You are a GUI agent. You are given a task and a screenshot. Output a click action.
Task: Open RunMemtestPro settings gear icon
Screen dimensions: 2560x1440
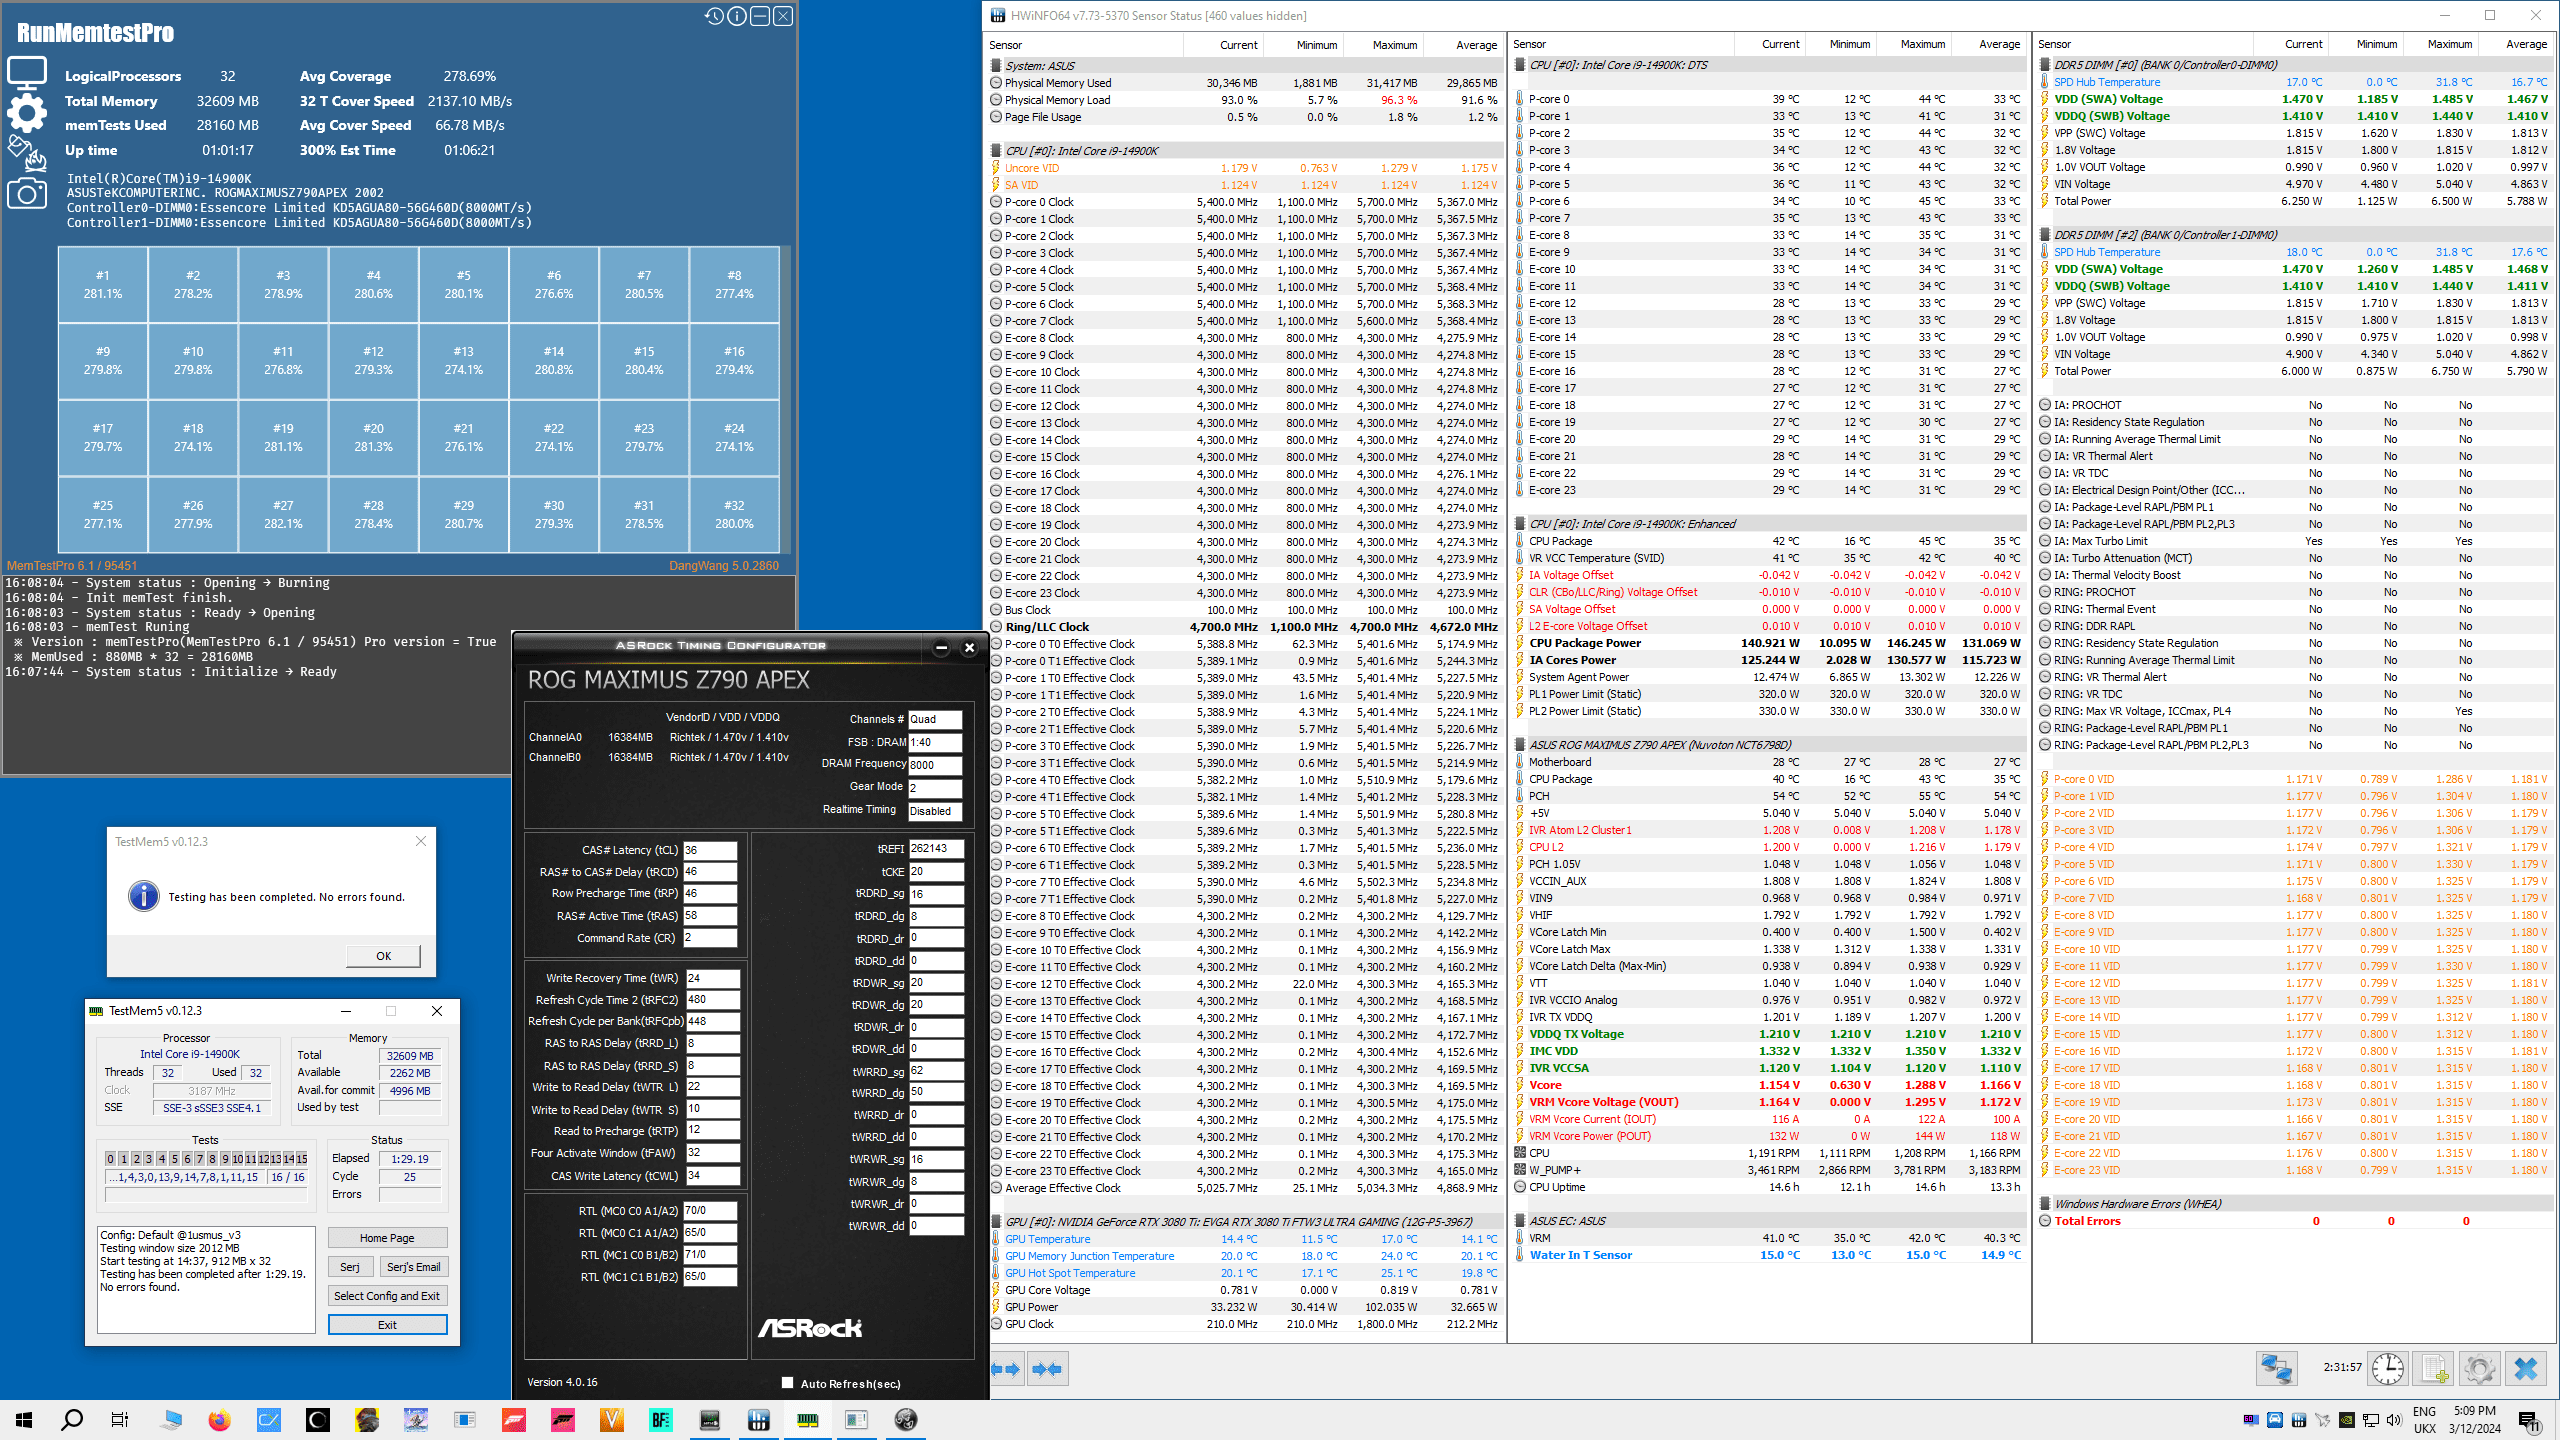pos(27,113)
